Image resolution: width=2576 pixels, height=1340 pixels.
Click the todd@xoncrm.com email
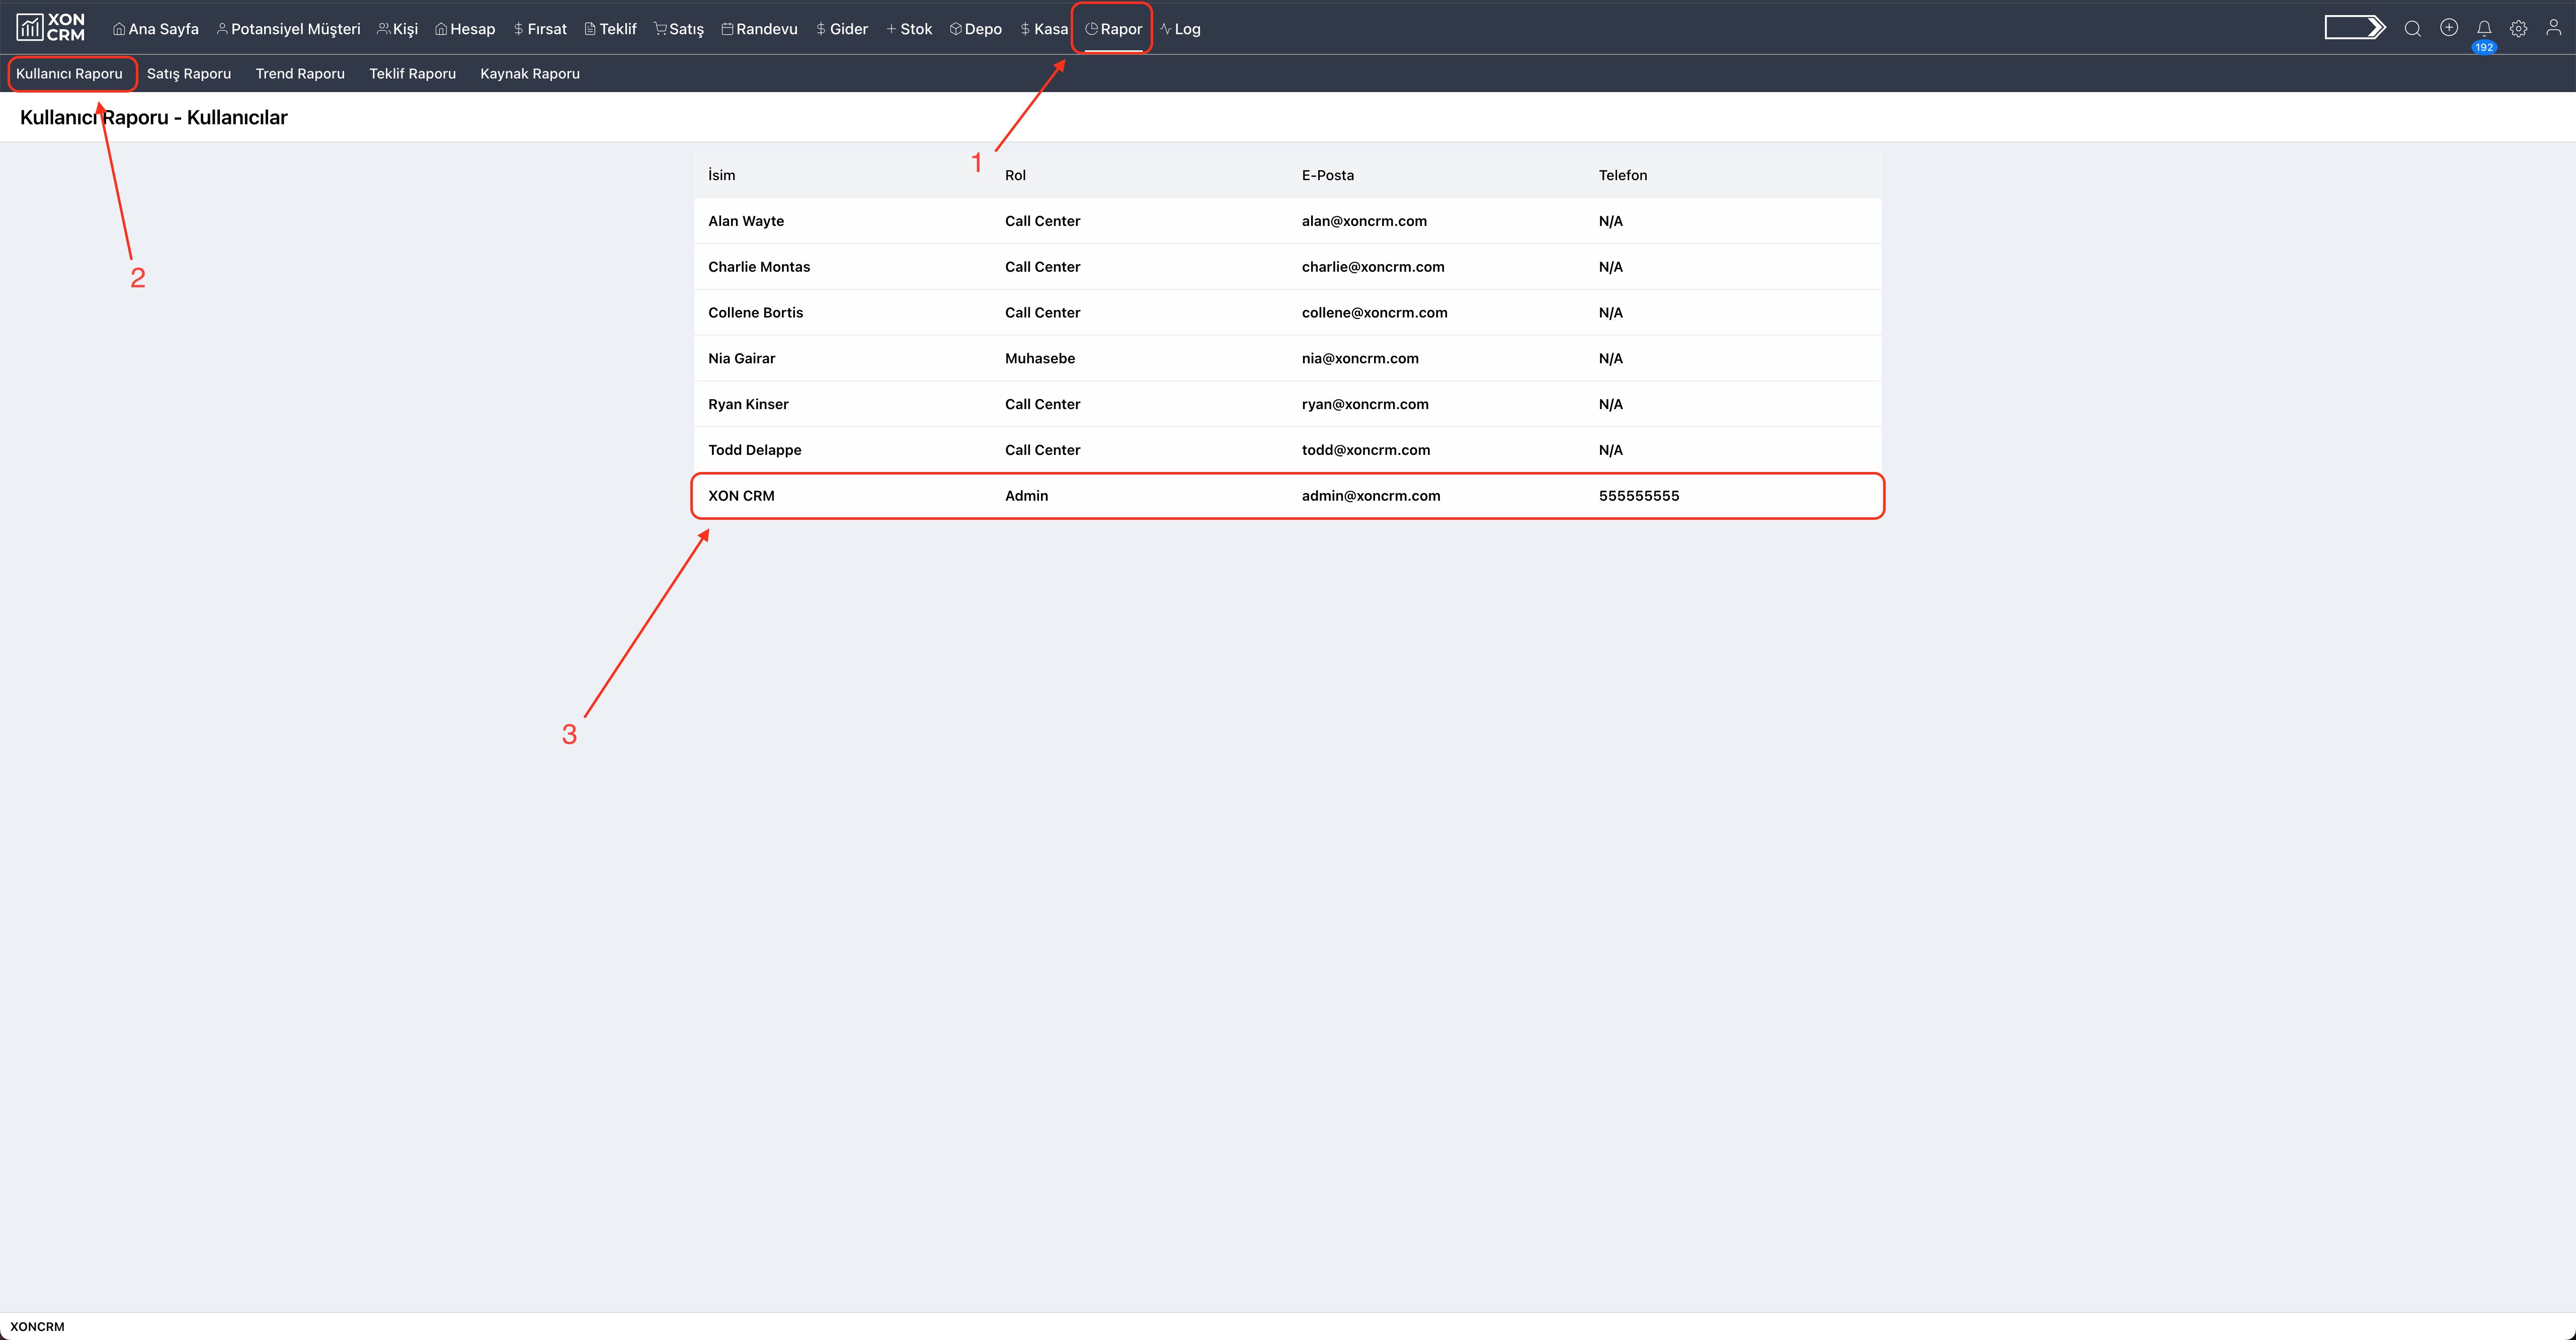[x=1366, y=450]
